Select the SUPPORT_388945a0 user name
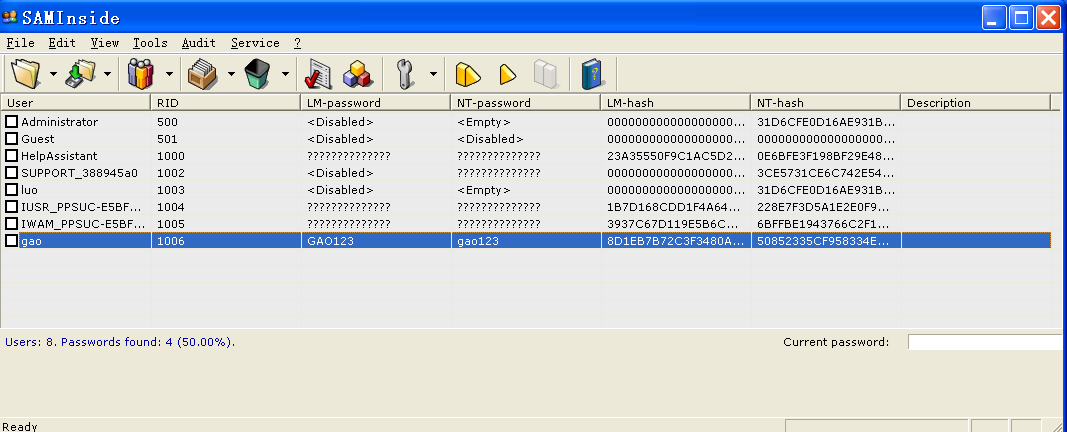Viewport: 1067px width, 432px height. click(x=79, y=173)
